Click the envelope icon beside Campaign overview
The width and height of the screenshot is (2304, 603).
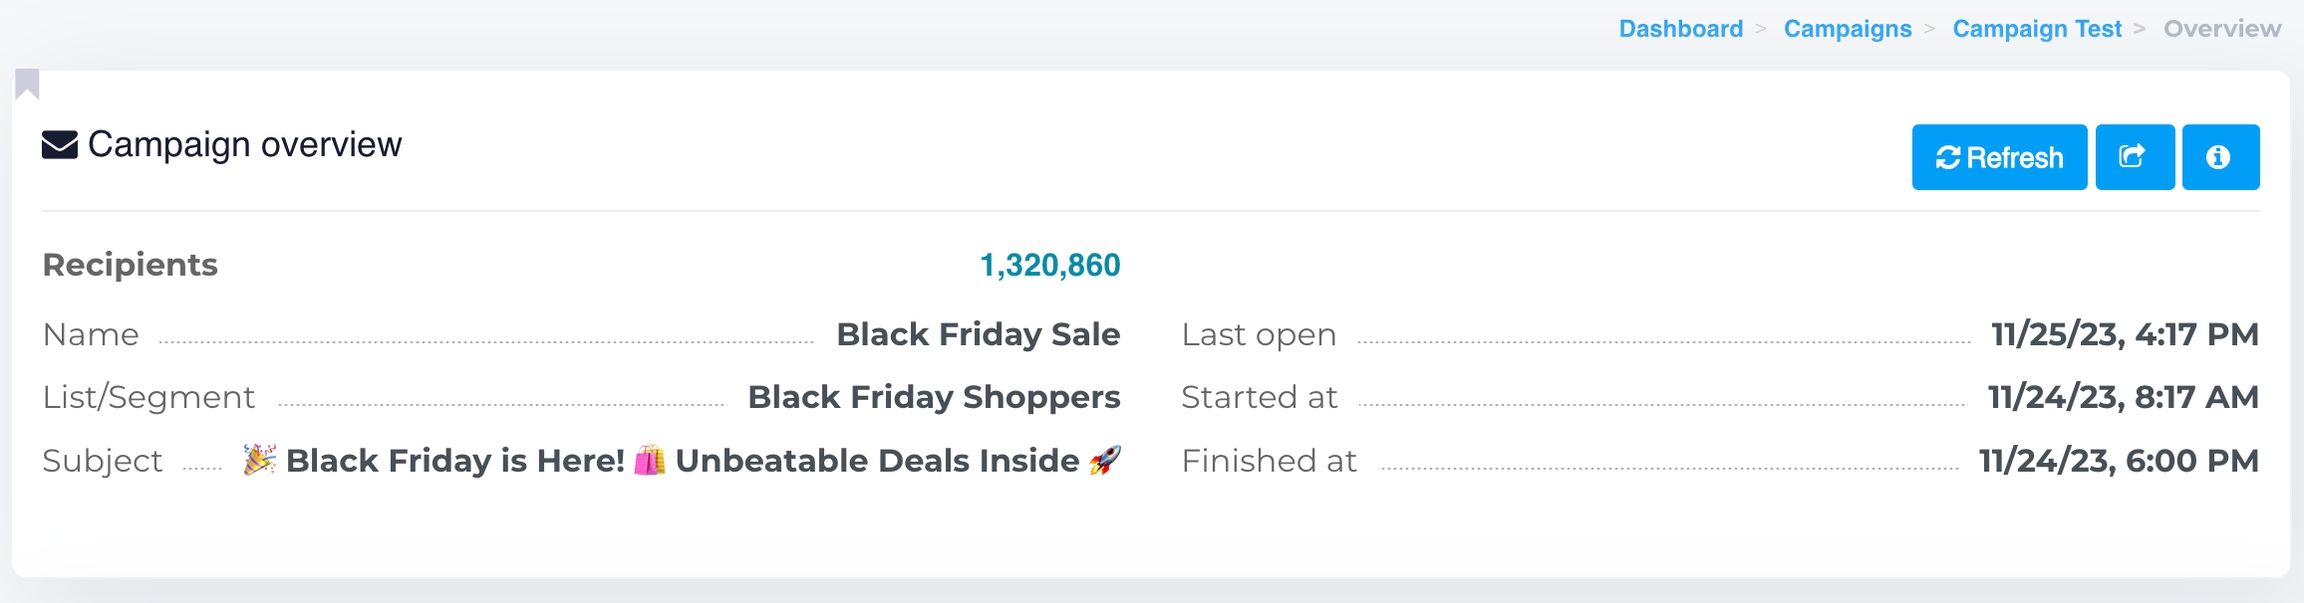point(60,145)
